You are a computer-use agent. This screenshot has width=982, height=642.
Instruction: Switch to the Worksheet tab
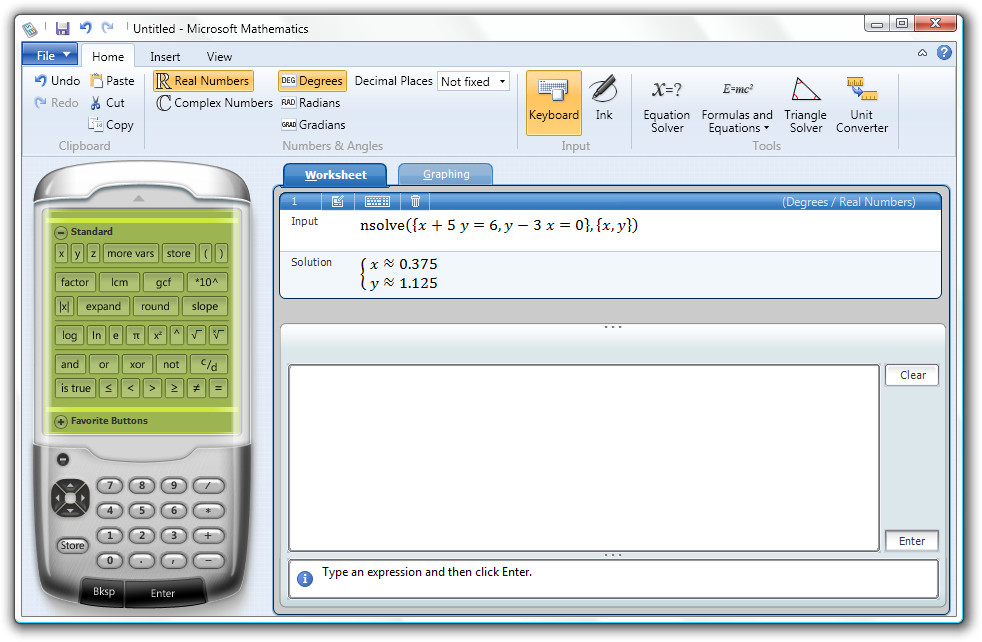click(x=336, y=175)
